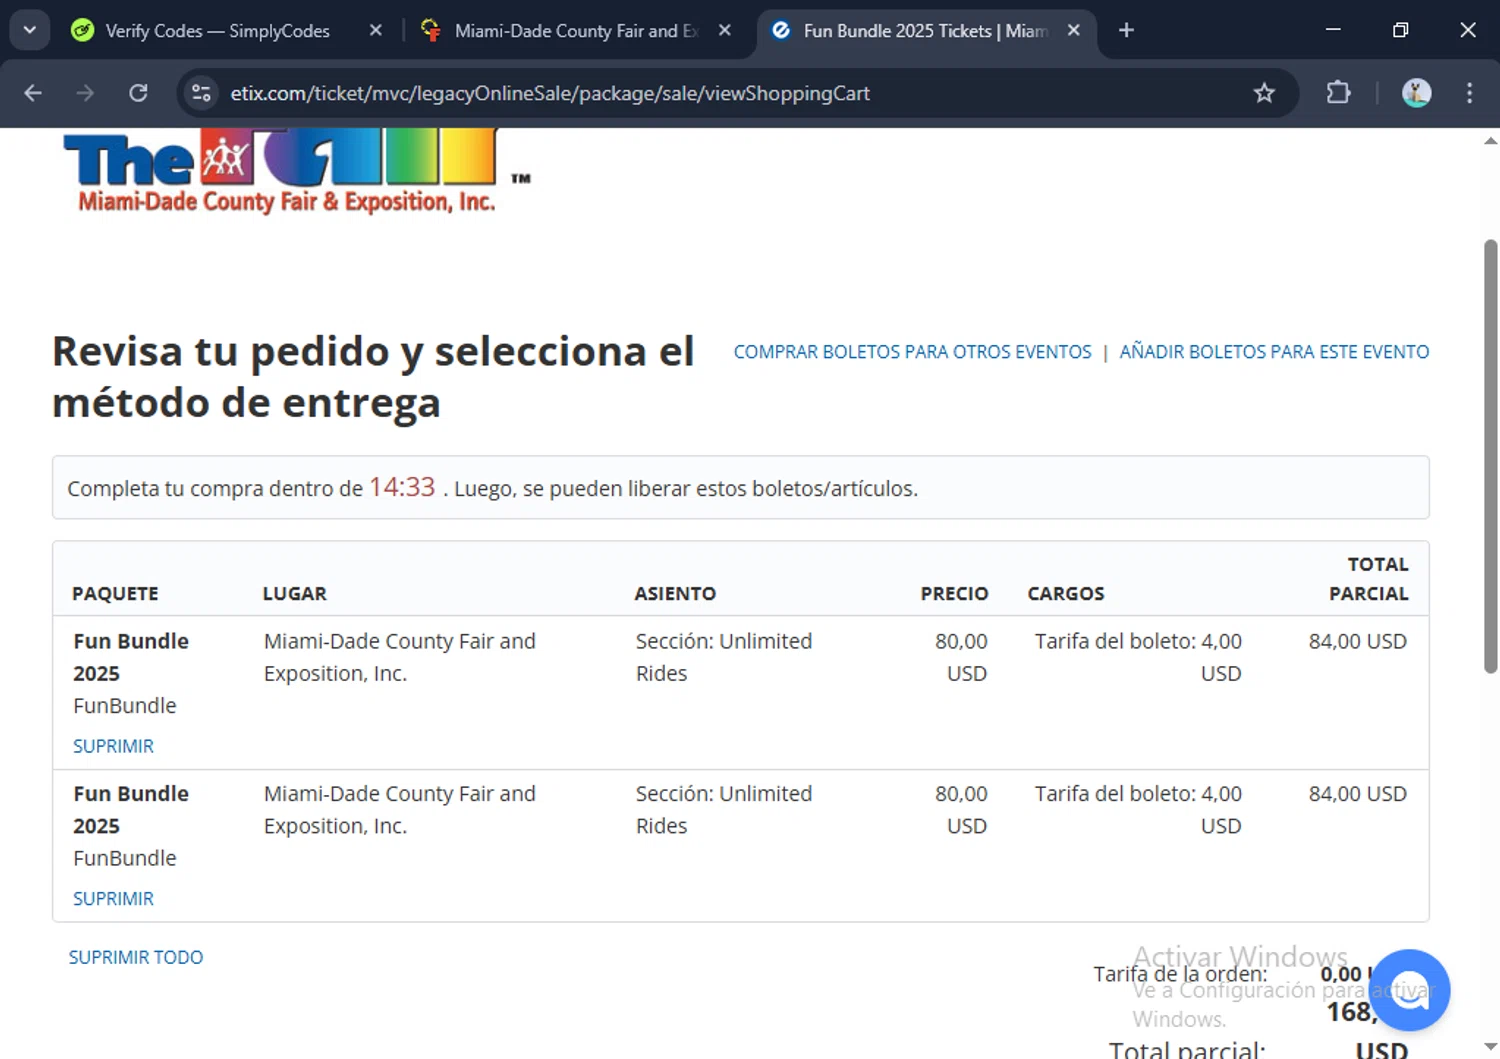Click second row's Tarifa del boleto: 4,00 USD
Viewport: 1500px width, 1059px height.
point(1138,809)
